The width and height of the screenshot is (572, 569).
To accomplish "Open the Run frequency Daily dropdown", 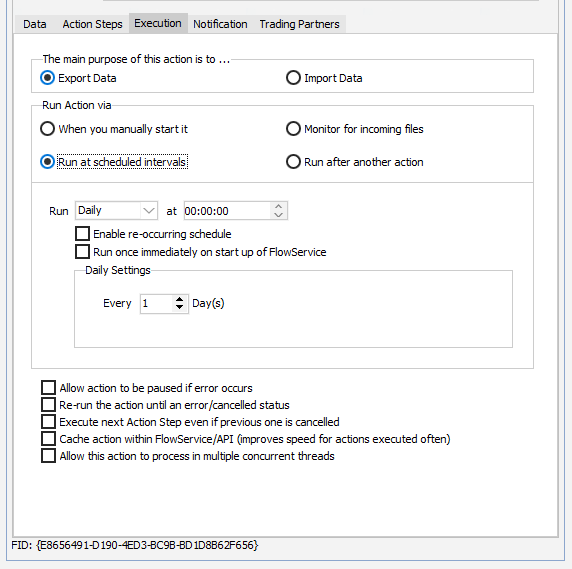I will click(x=116, y=210).
